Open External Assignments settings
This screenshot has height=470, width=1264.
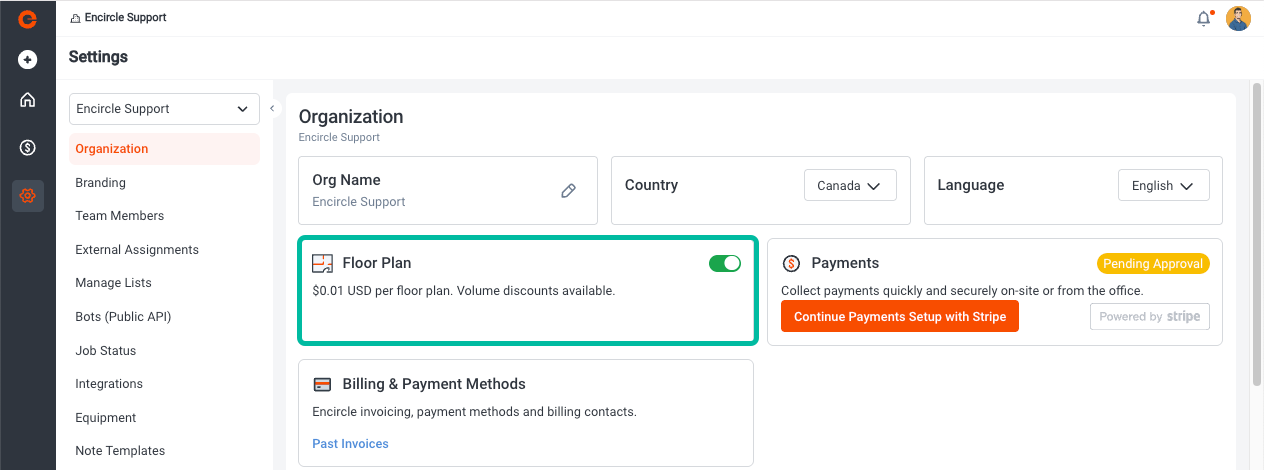click(136, 250)
